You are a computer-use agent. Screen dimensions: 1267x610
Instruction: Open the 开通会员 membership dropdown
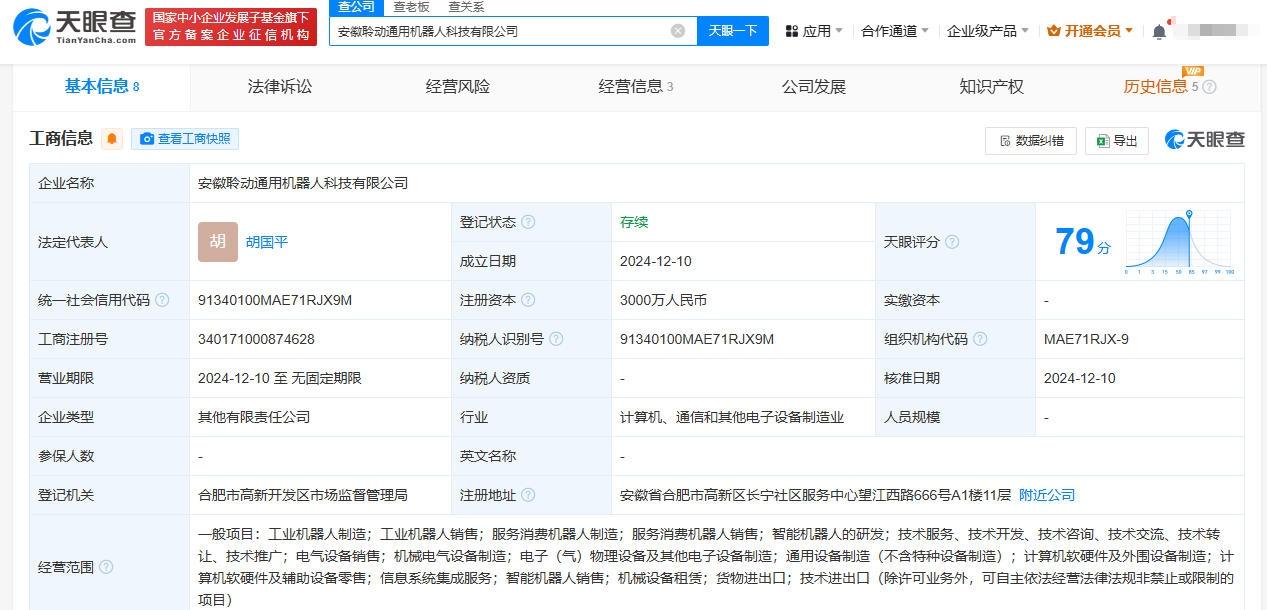coord(1090,31)
